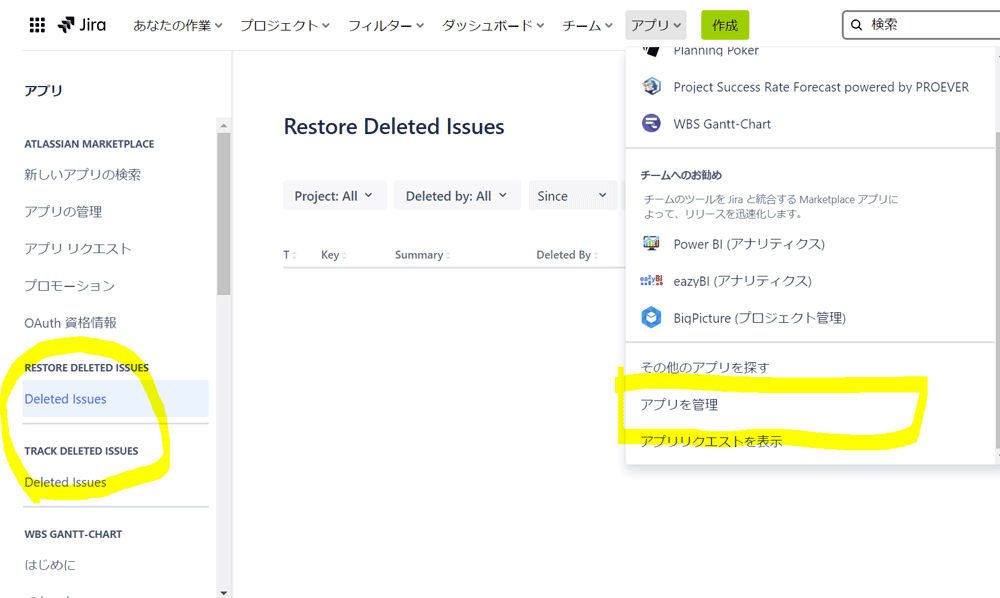The height and width of the screenshot is (598, 1000).
Task: Click the Jira logo
Action: (x=82, y=25)
